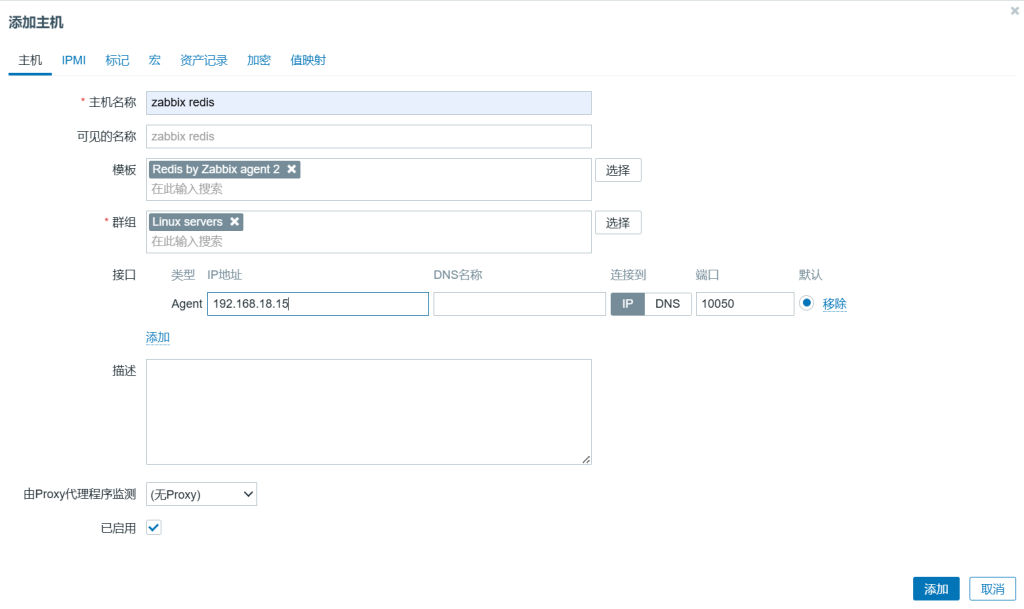Remove the Redis by Zabbix agent 2 template tag
The width and height of the screenshot is (1024, 609).
click(x=292, y=169)
